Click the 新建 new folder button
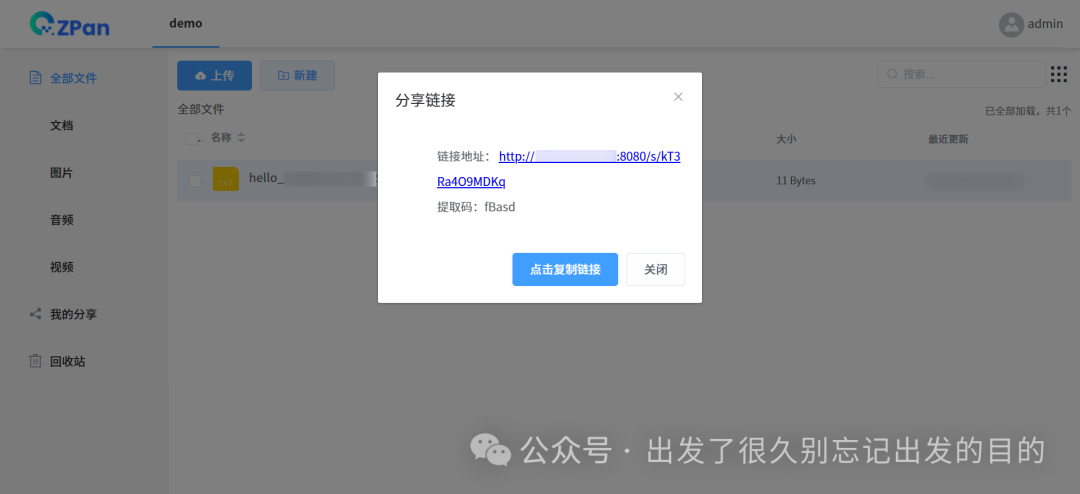The image size is (1080, 494). 298,76
